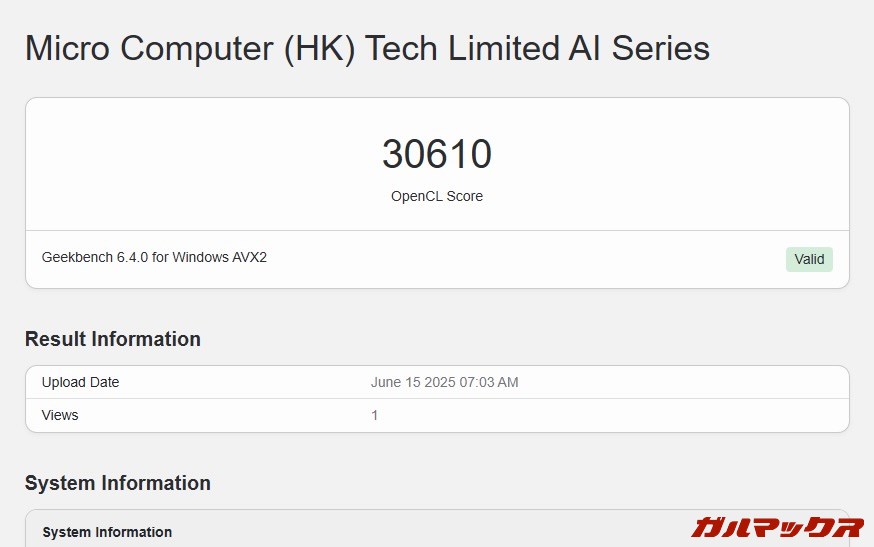874x547 pixels.
Task: Click the System Information table header
Action: [x=107, y=532]
